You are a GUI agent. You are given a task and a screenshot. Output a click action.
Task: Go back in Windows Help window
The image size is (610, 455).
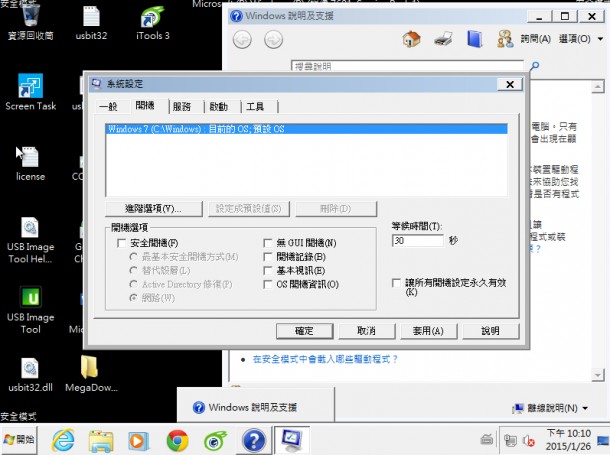point(242,39)
